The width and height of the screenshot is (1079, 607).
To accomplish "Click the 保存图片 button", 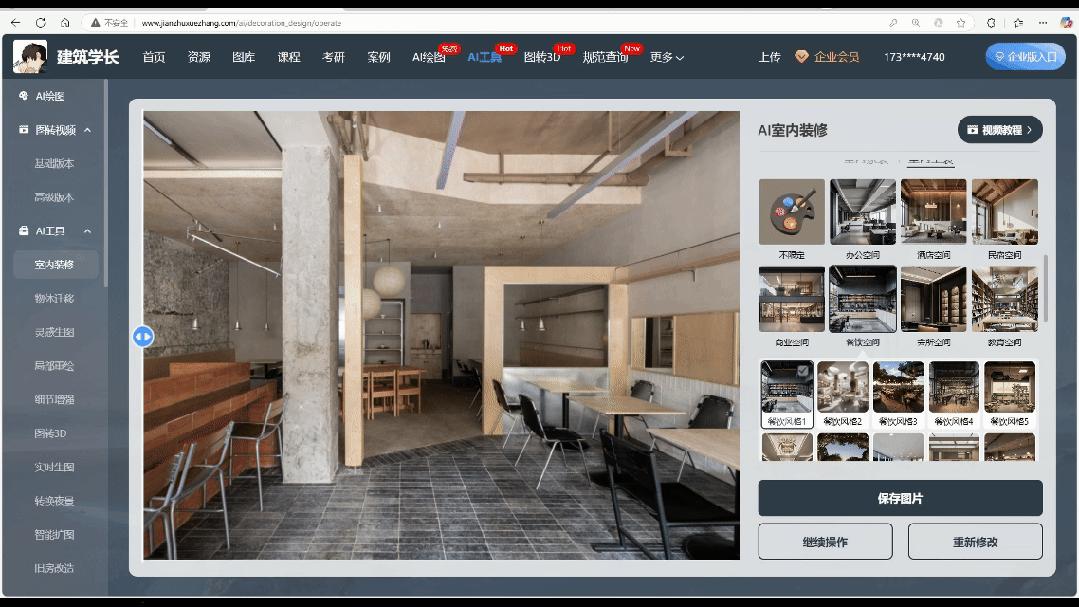I will 900,498.
